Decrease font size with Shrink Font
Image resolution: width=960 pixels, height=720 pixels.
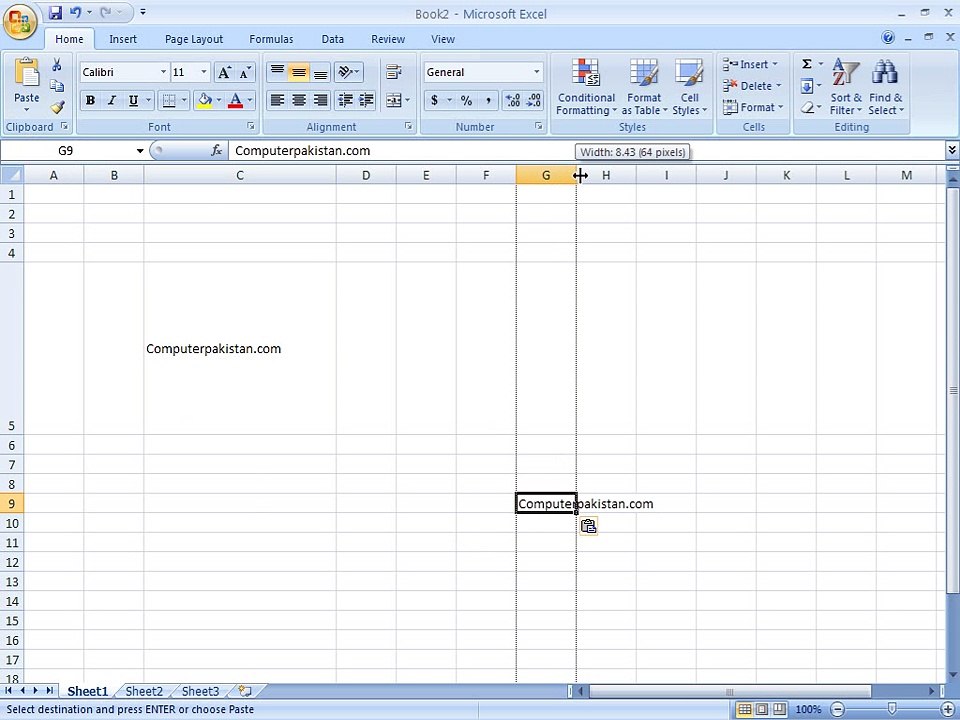245,72
